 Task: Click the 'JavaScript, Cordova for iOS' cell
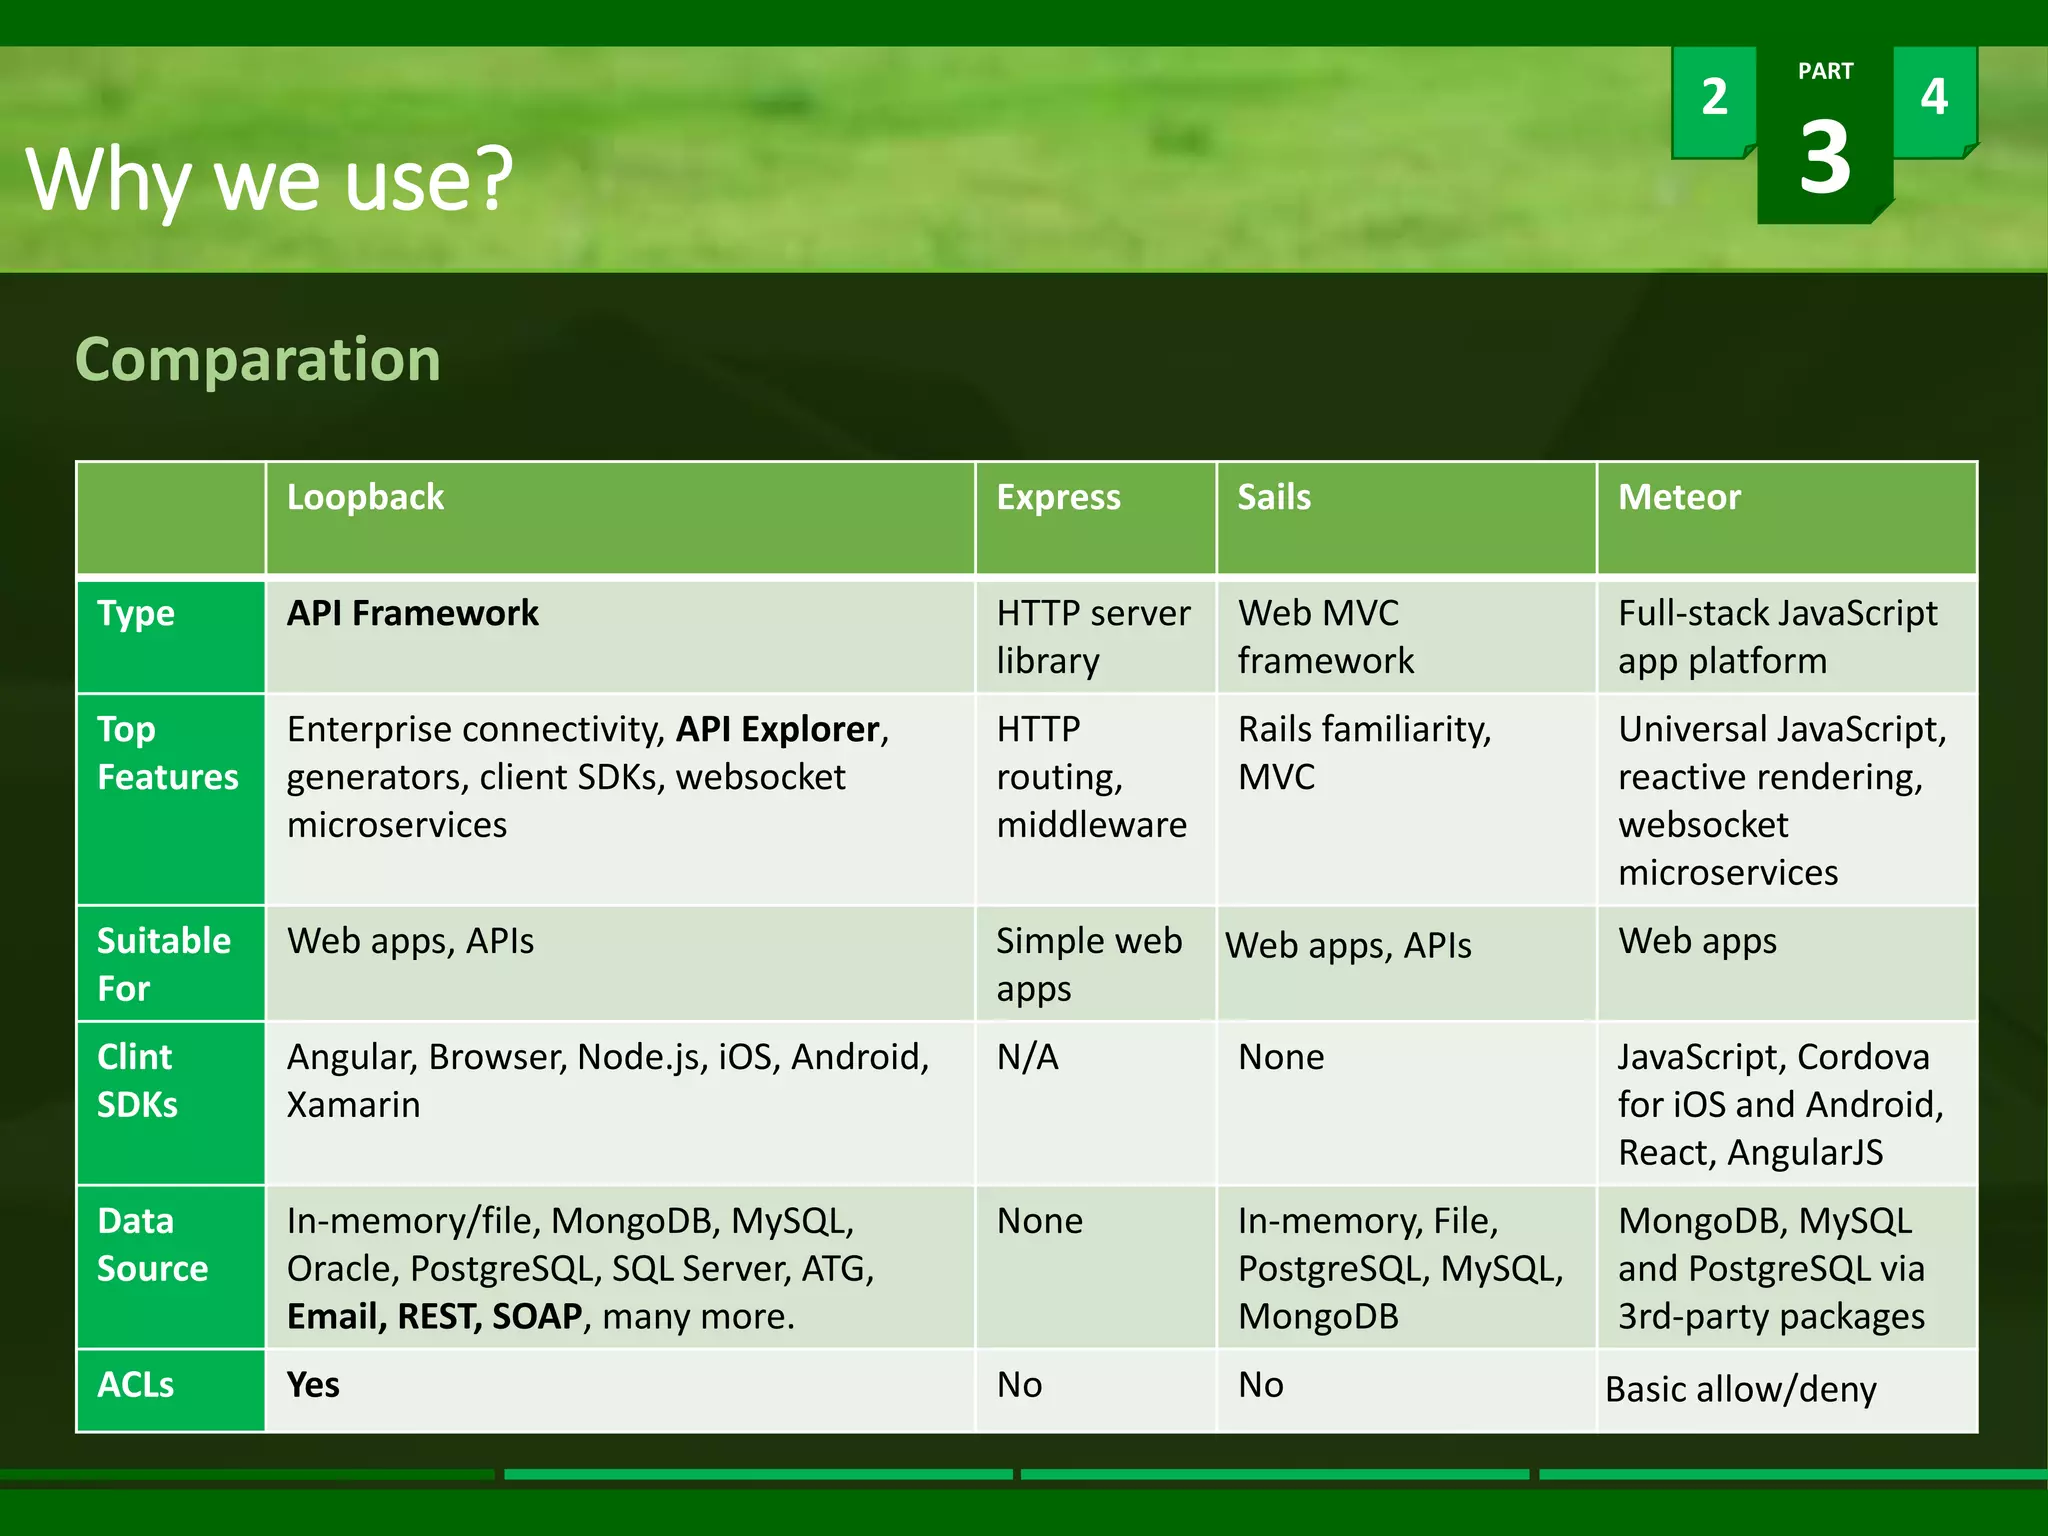(1787, 1104)
